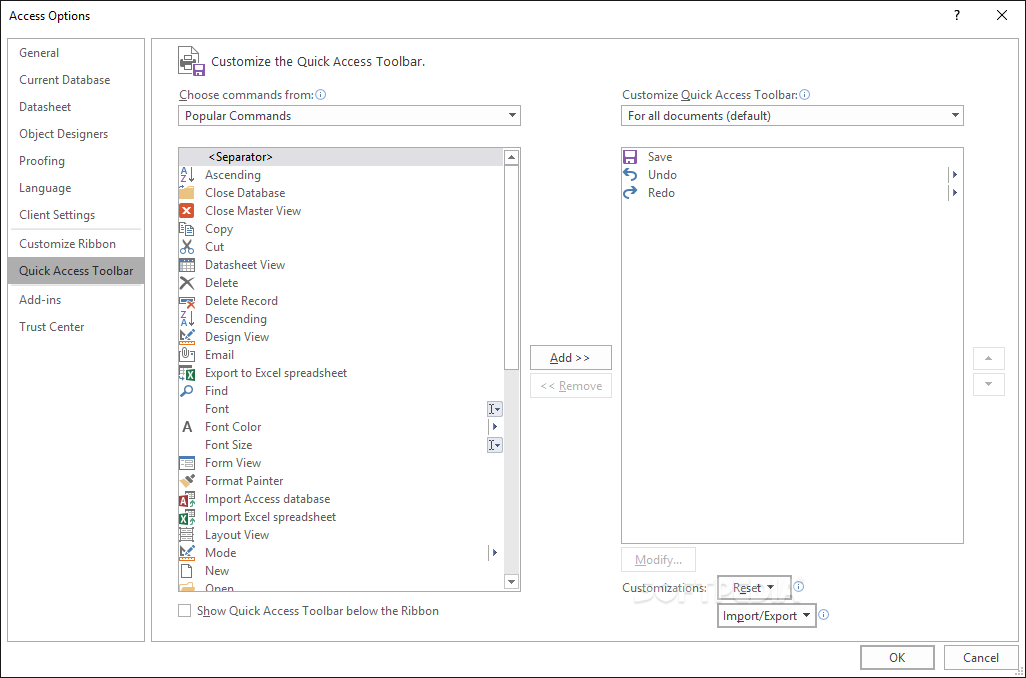This screenshot has height=678, width=1026.
Task: Click the Cancel button
Action: [x=981, y=658]
